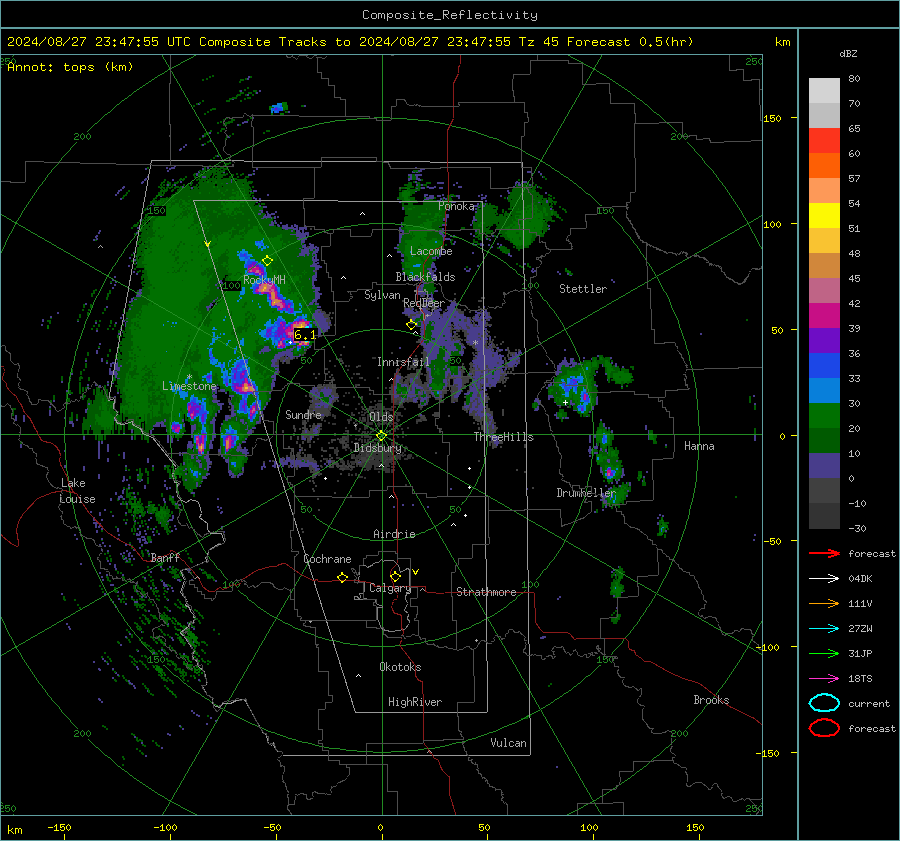Click the Strathmore label

click(486, 592)
